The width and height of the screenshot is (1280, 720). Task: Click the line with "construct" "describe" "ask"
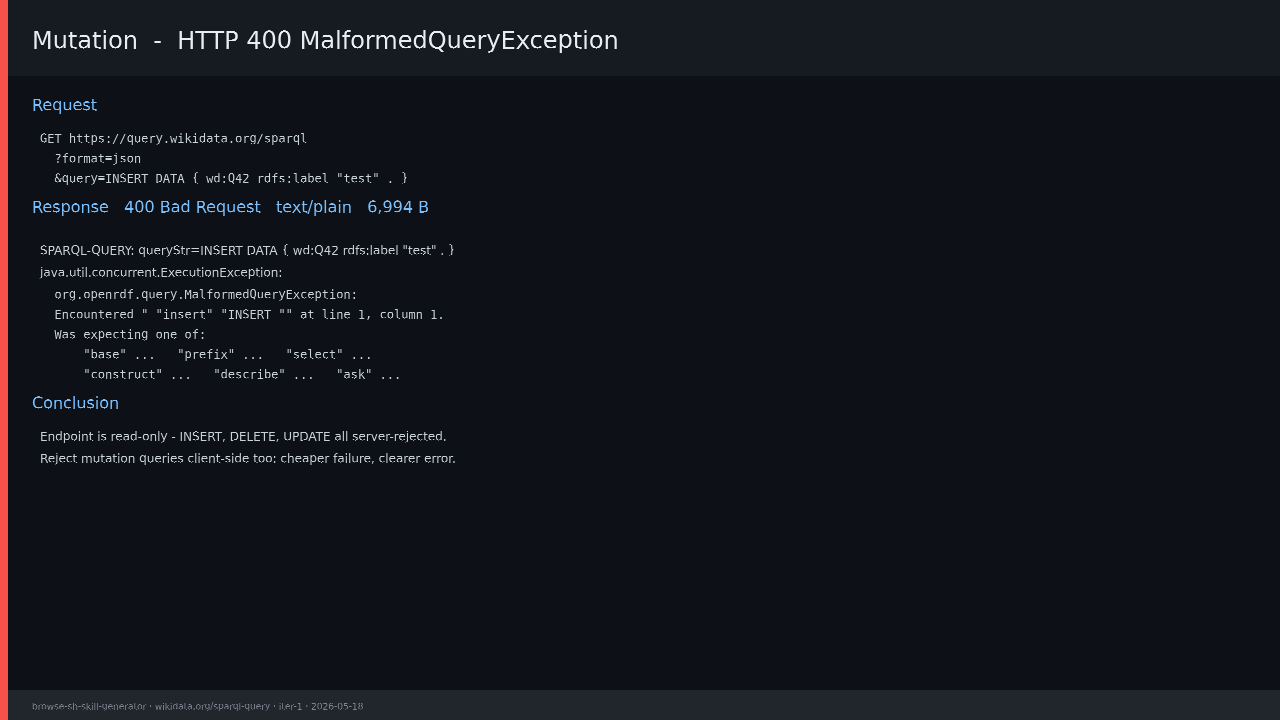coord(242,374)
